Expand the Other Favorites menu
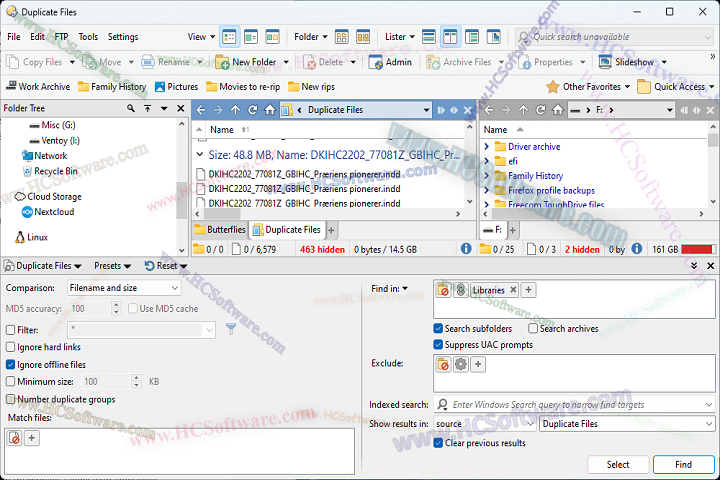 point(588,86)
